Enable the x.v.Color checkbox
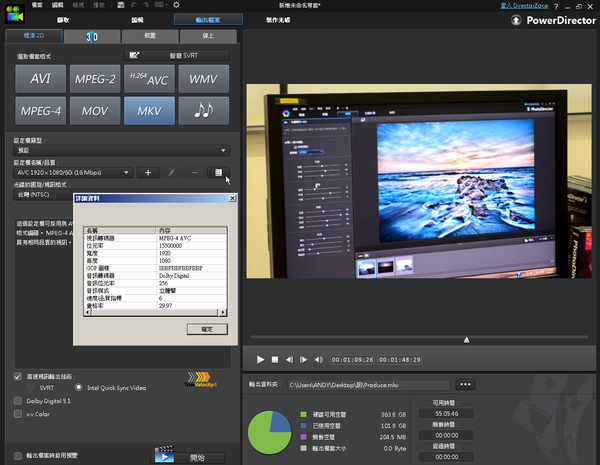This screenshot has height=465, width=600. pyautogui.click(x=19, y=412)
